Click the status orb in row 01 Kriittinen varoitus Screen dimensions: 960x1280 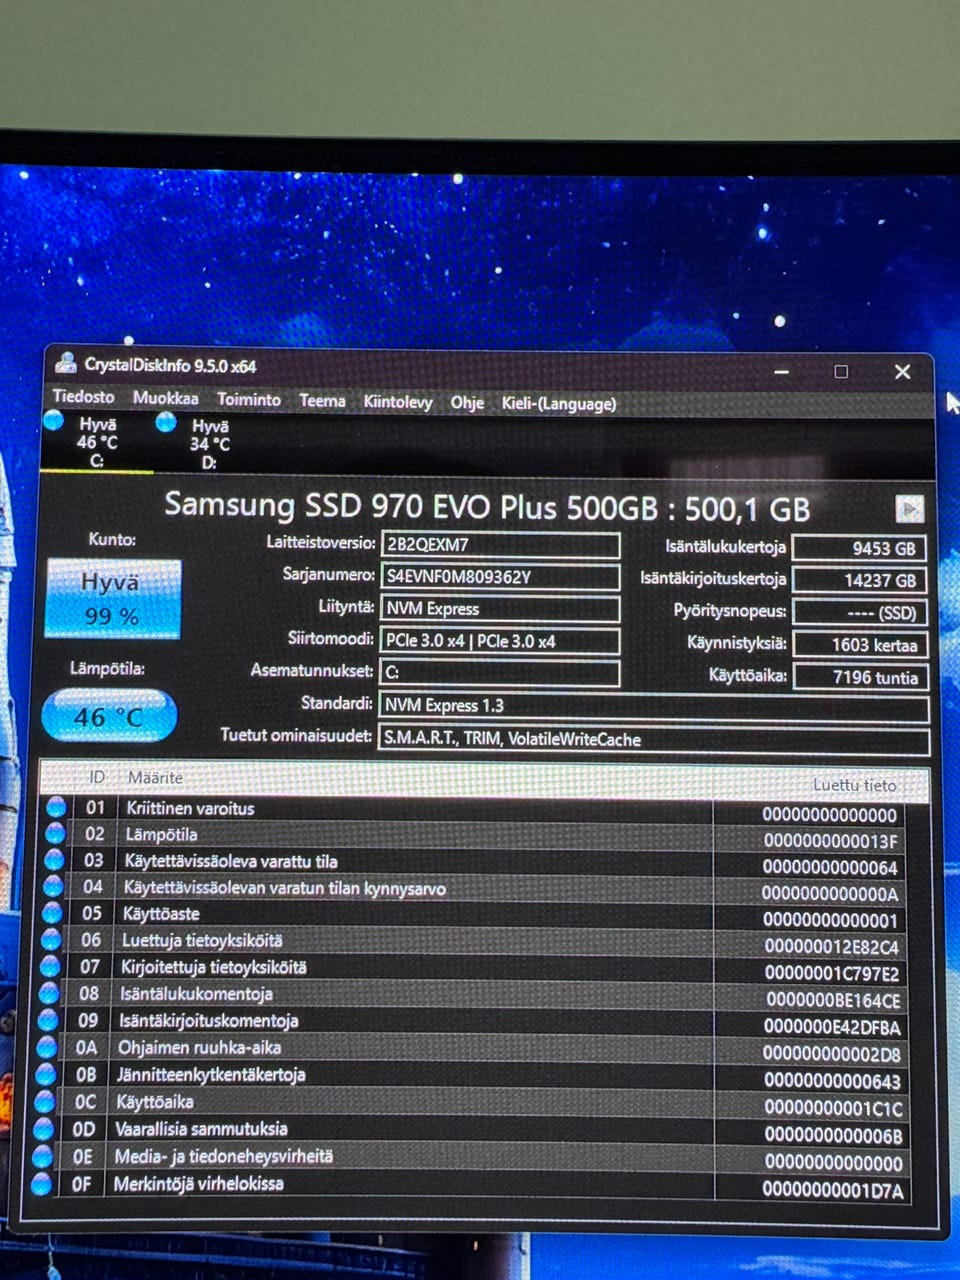click(x=56, y=807)
